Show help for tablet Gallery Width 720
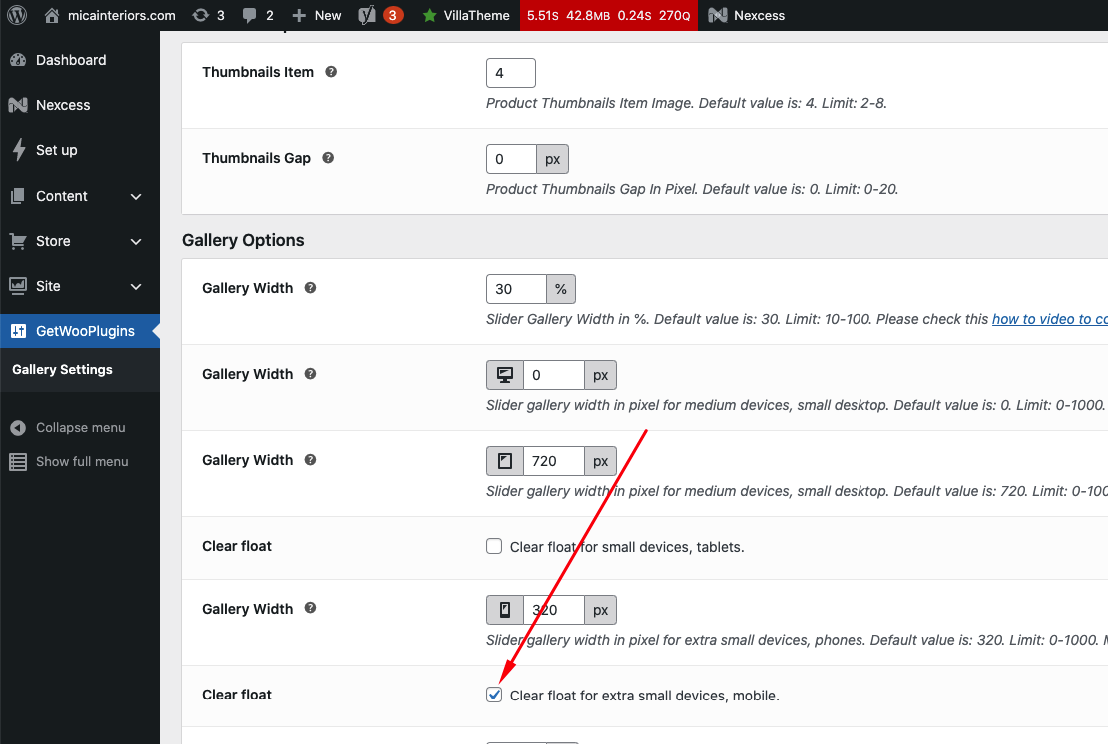 (310, 460)
